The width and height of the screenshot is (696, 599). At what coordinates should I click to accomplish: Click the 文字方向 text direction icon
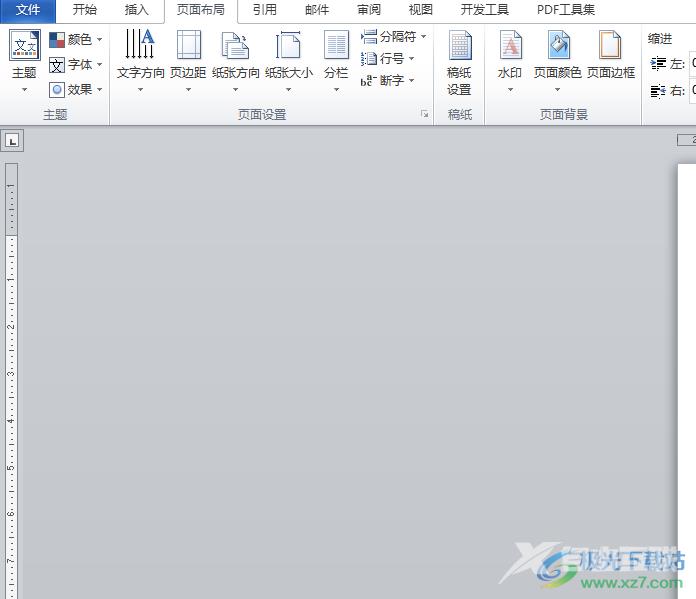[x=140, y=44]
